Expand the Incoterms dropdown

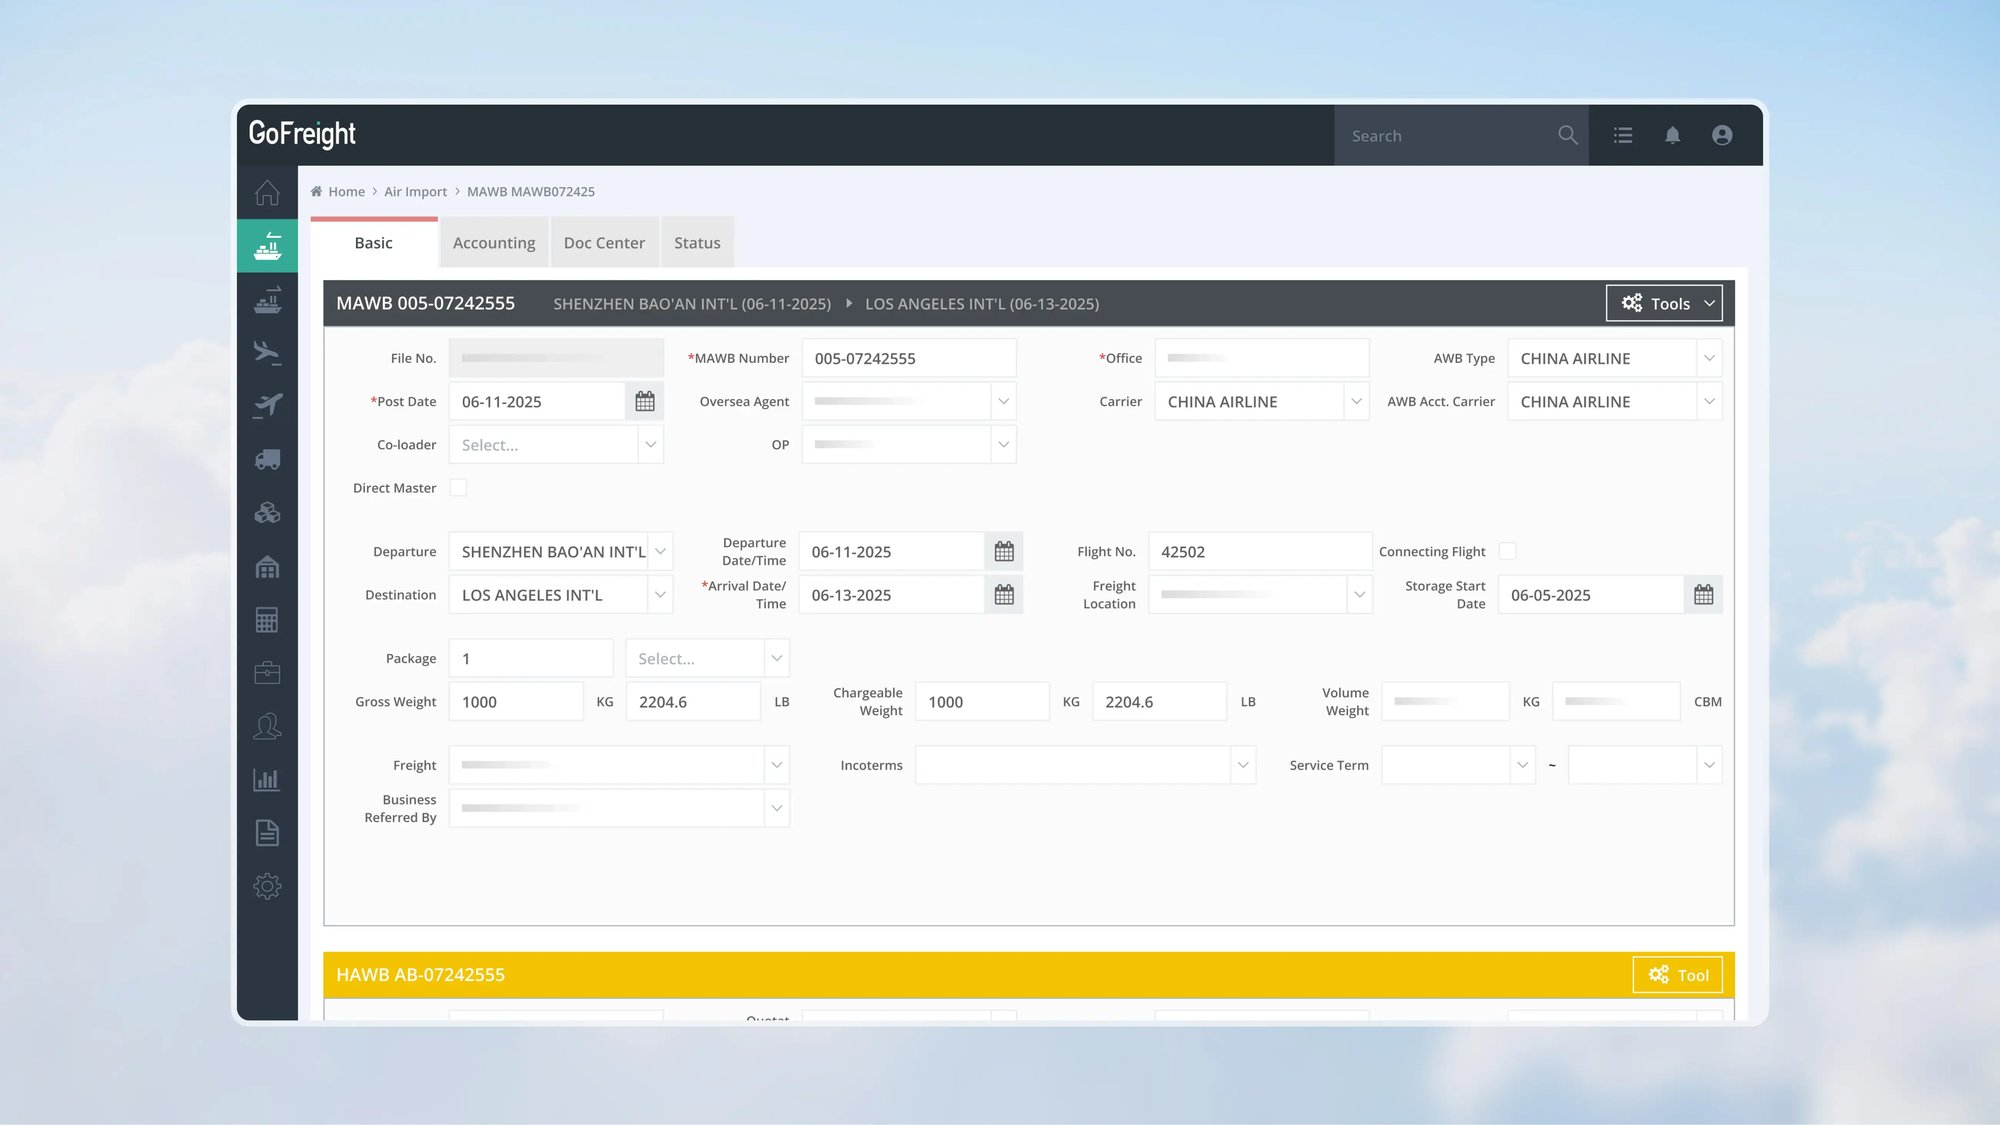pyautogui.click(x=1243, y=765)
